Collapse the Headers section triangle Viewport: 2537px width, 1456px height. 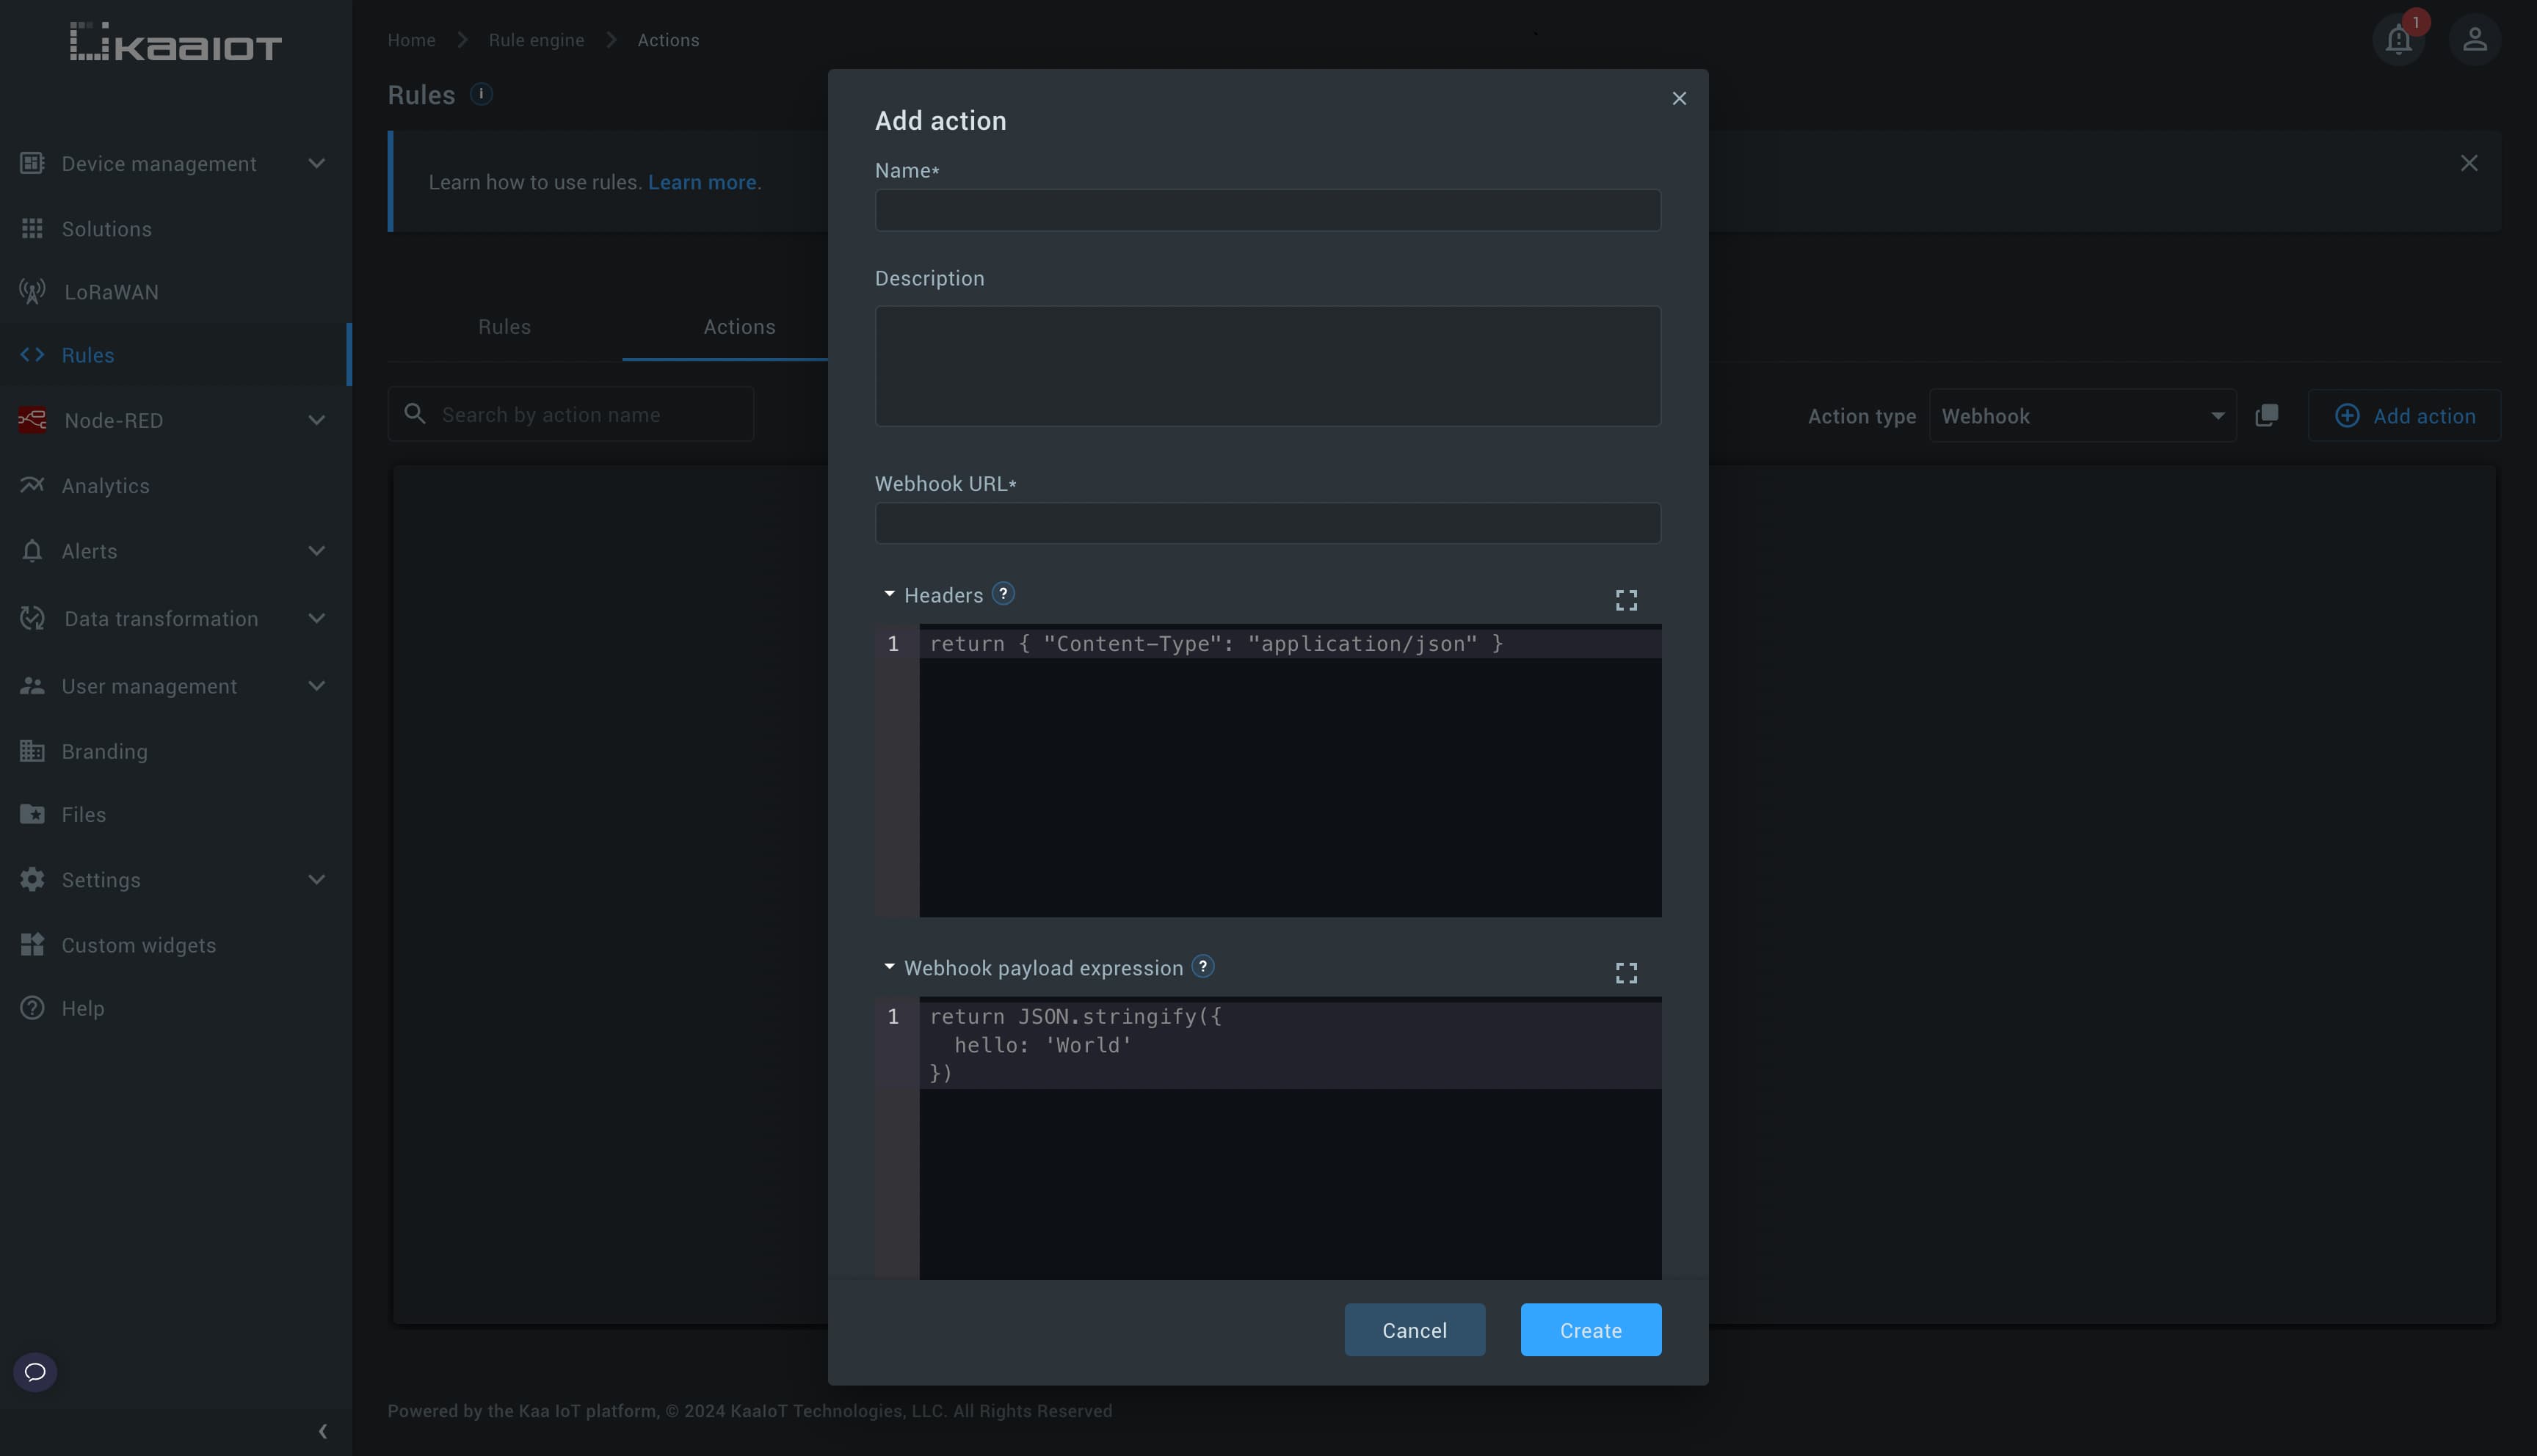(x=889, y=594)
